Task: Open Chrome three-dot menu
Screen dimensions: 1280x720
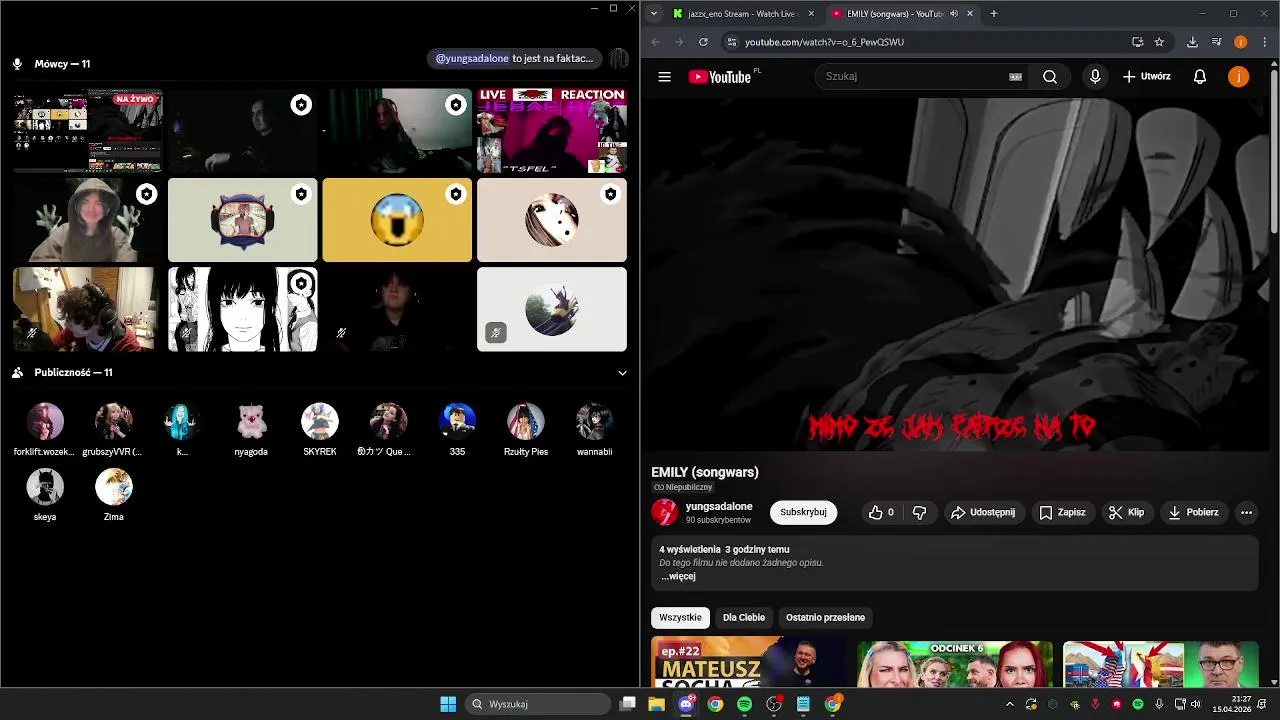Action: [x=1264, y=42]
